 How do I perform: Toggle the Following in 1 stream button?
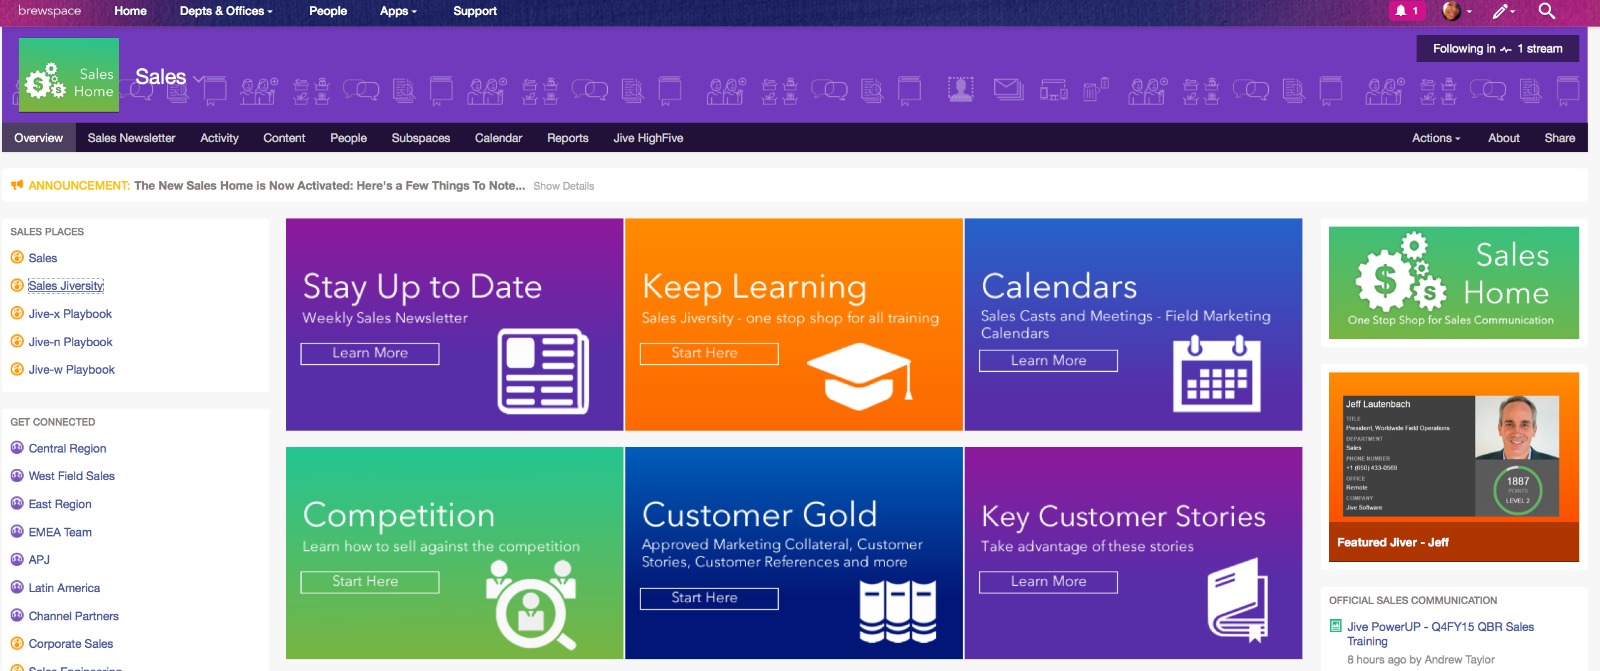[x=1496, y=49]
